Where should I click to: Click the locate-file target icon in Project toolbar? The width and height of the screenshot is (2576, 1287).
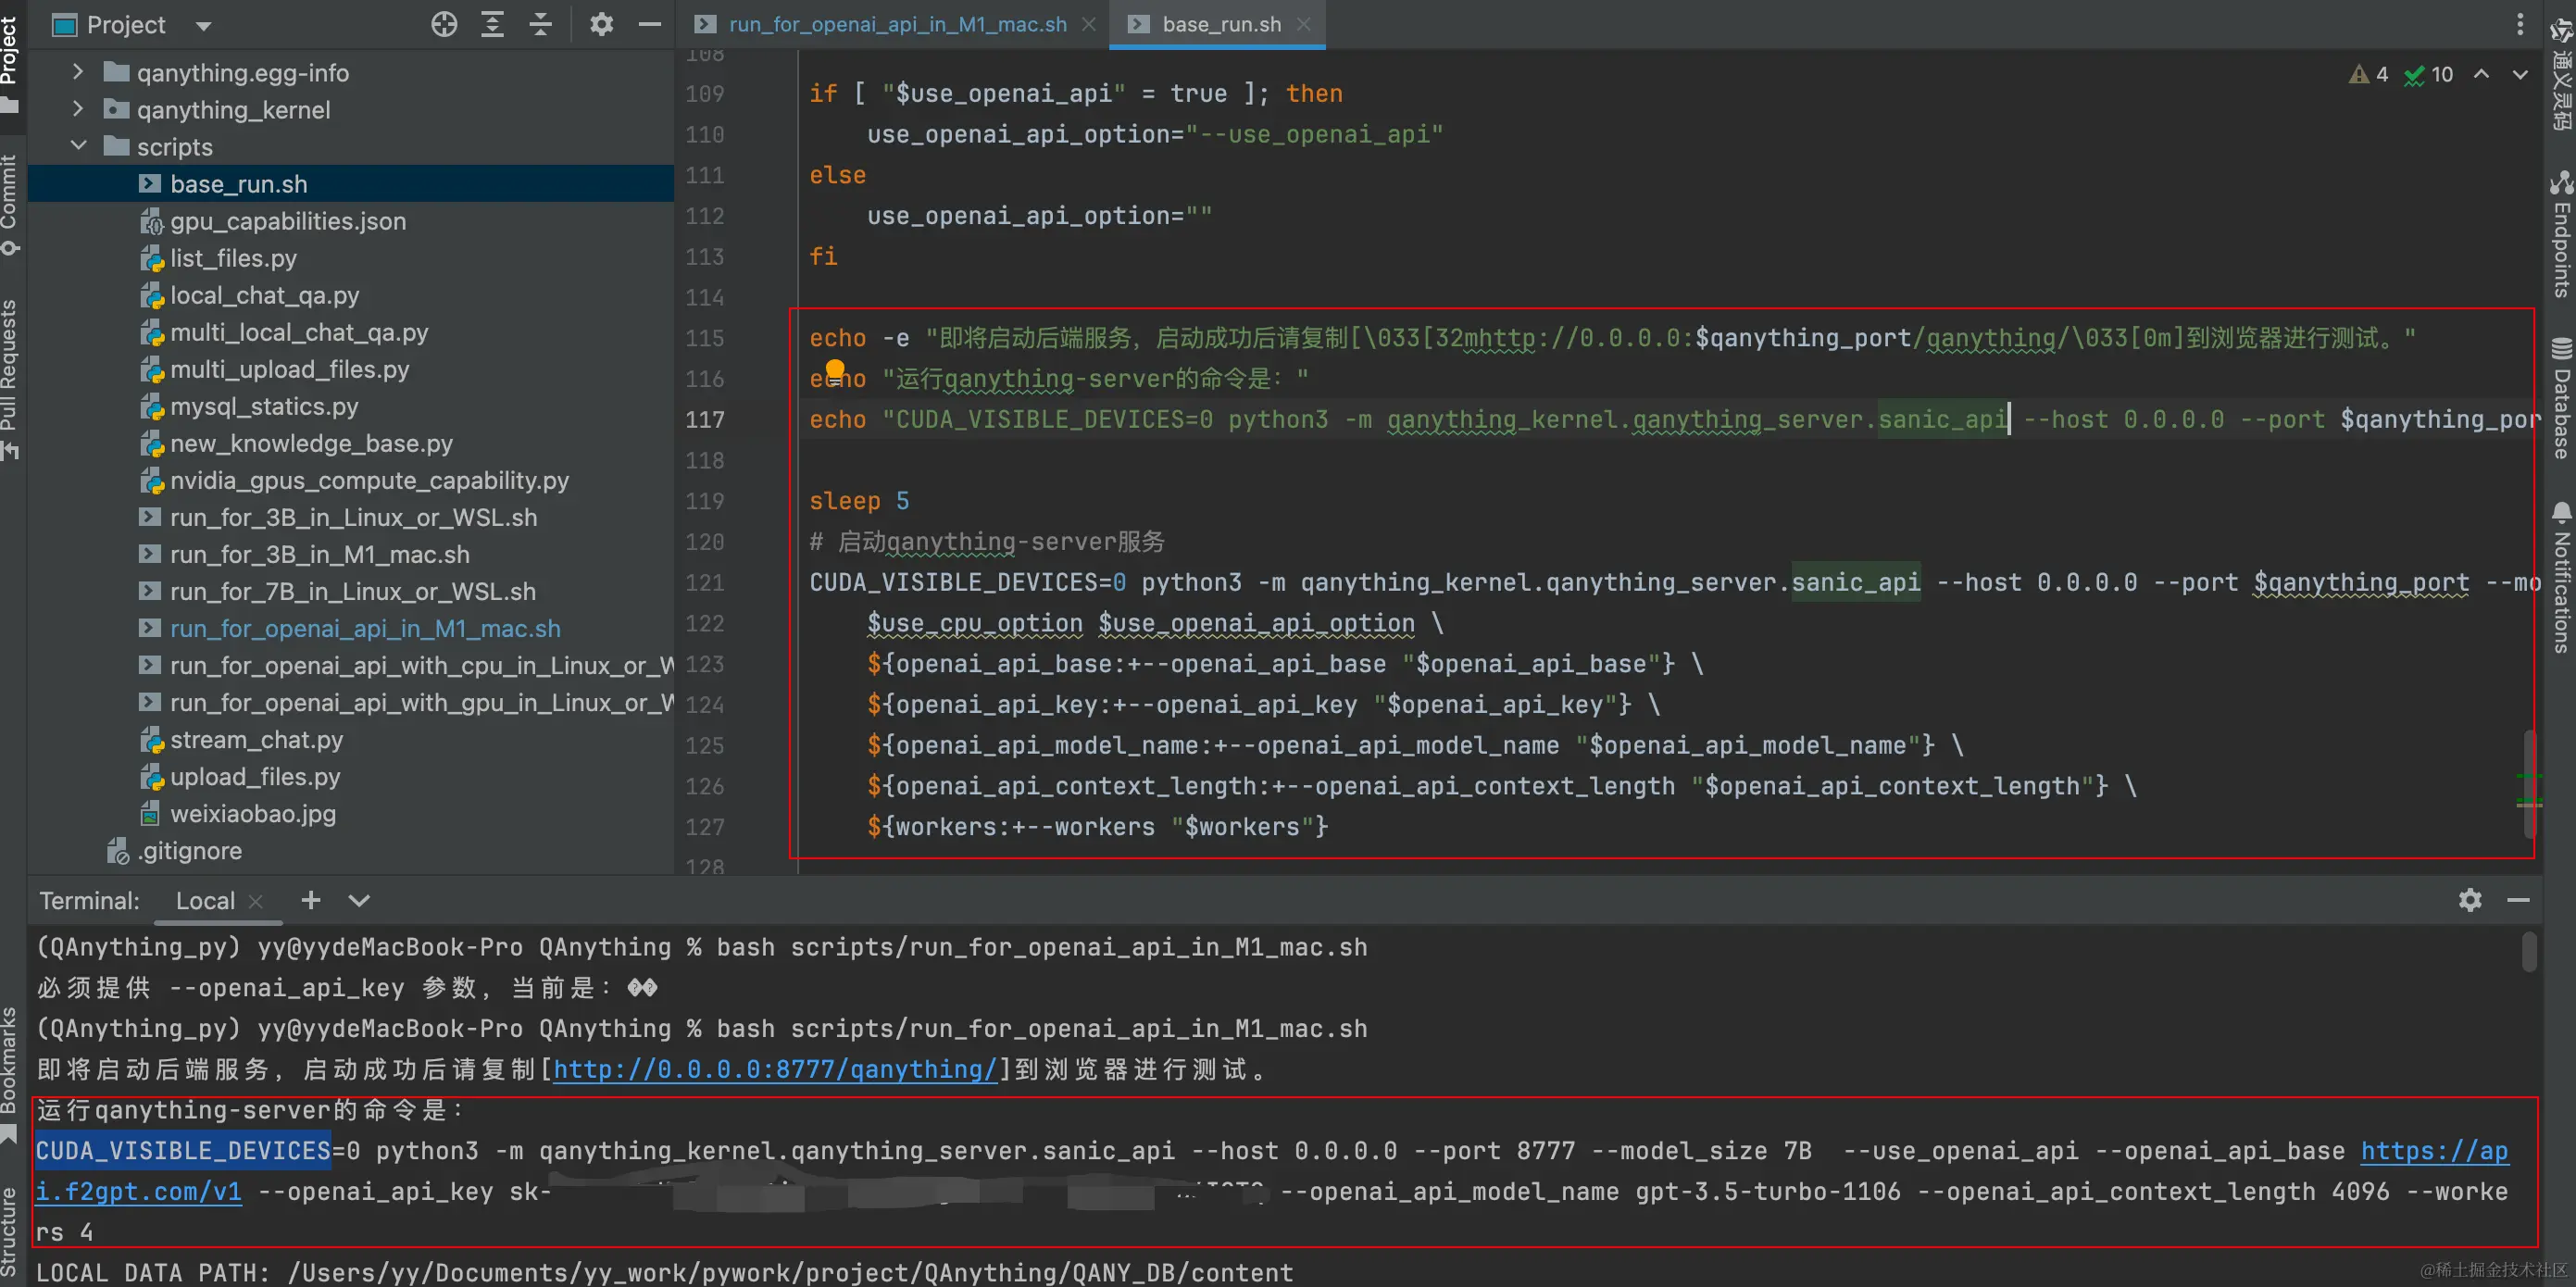(444, 25)
